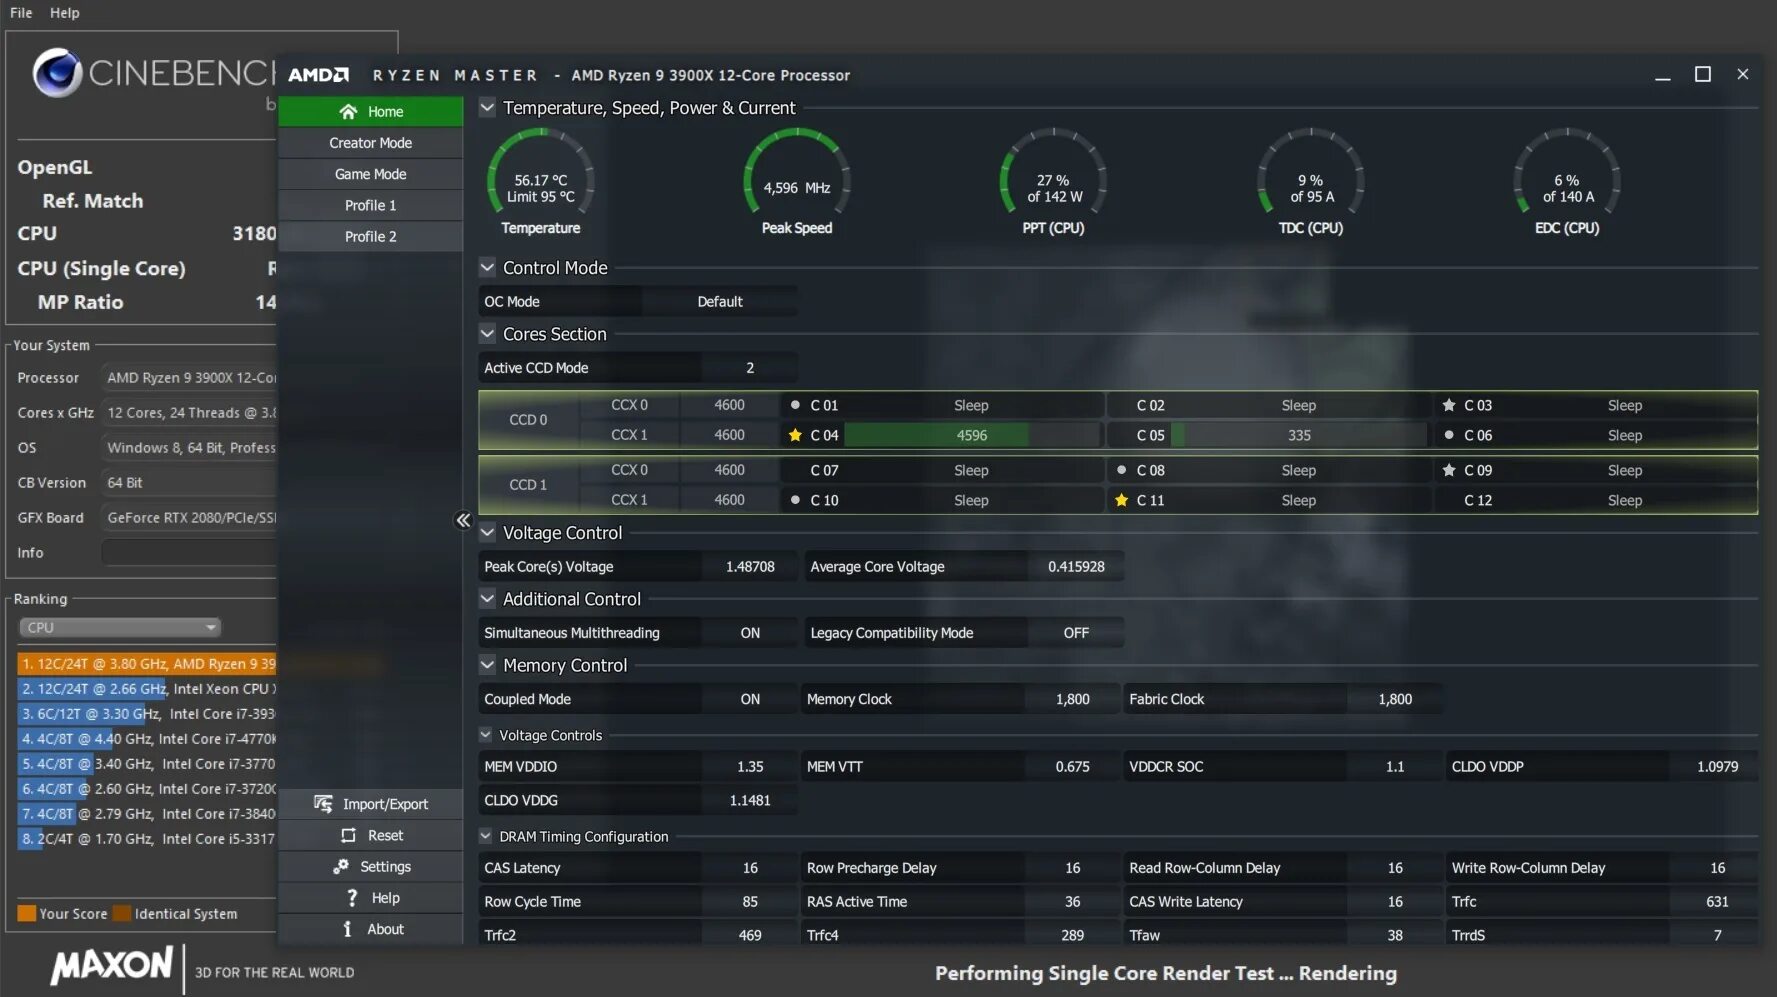This screenshot has width=1777, height=997.
Task: Select Profile 1
Action: [370, 205]
